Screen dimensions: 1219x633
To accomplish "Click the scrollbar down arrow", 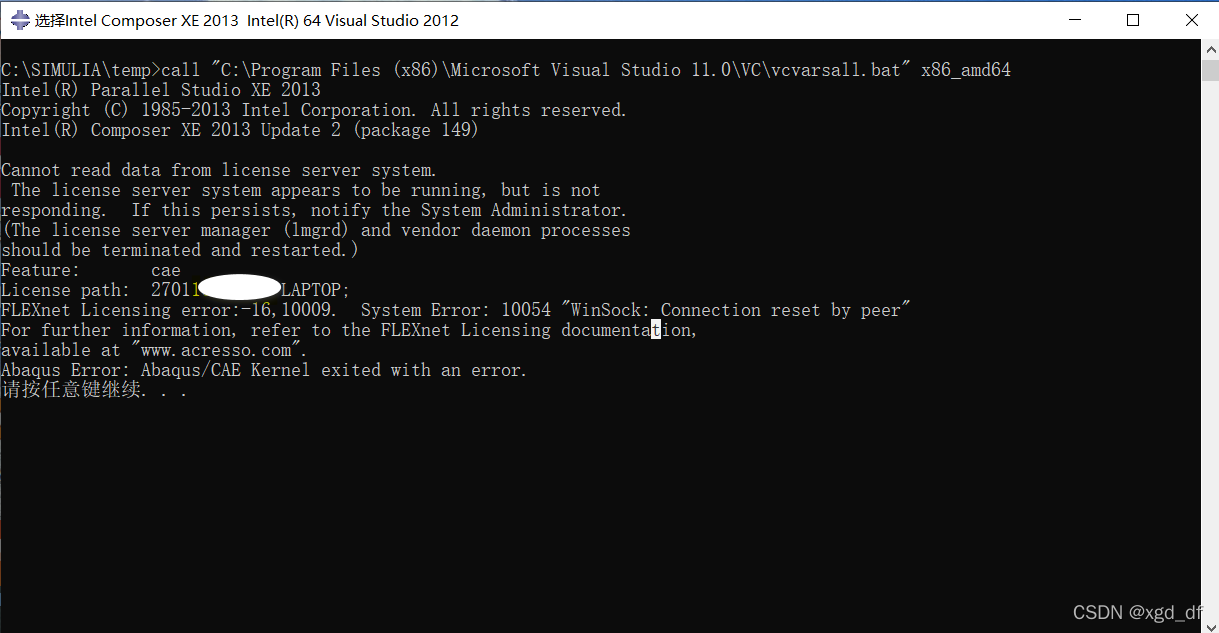I will click(x=1210, y=624).
